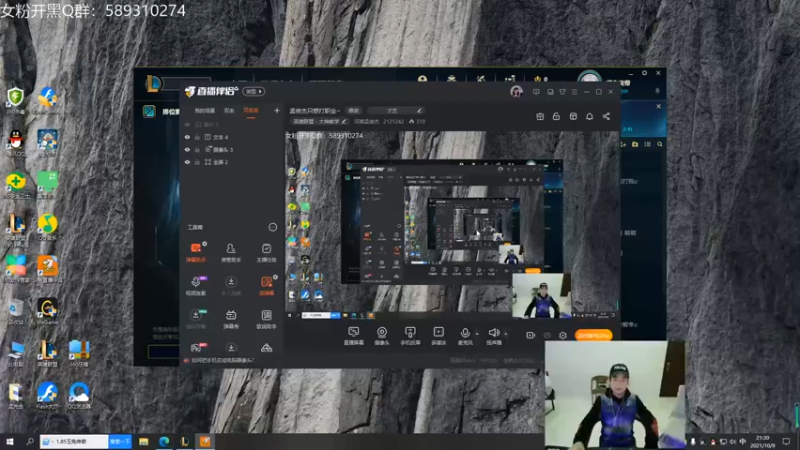This screenshot has width=800, height=450.
Task: Click the gift box icon above the preview
Action: pyautogui.click(x=540, y=116)
